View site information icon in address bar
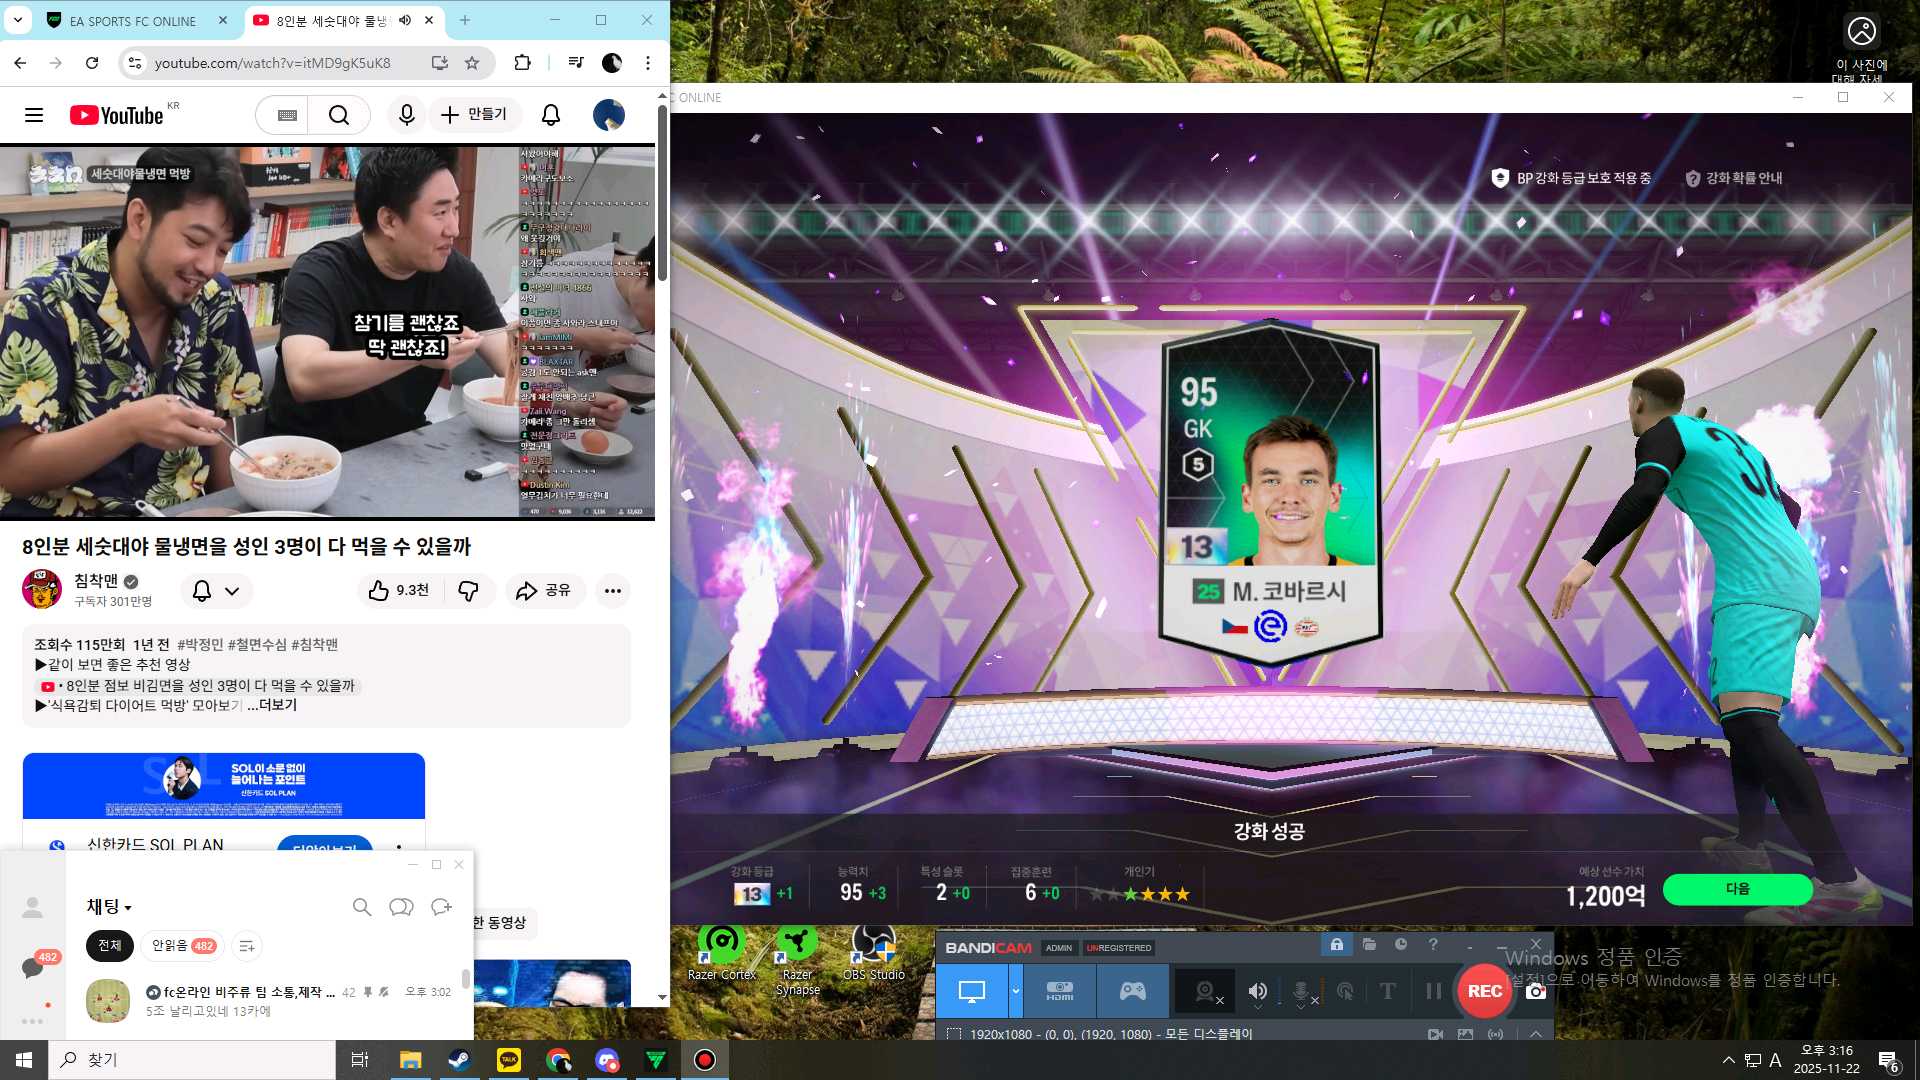The image size is (1920, 1080). pos(135,63)
